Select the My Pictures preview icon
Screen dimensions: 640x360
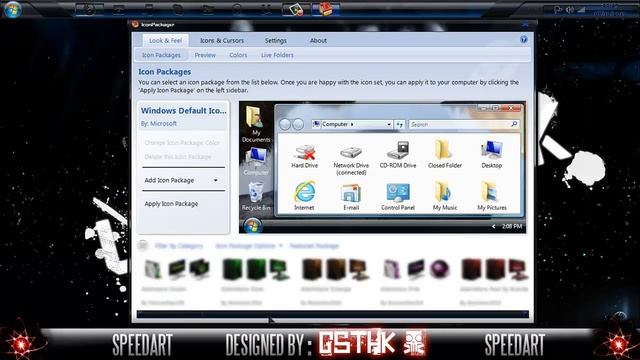pyautogui.click(x=491, y=192)
